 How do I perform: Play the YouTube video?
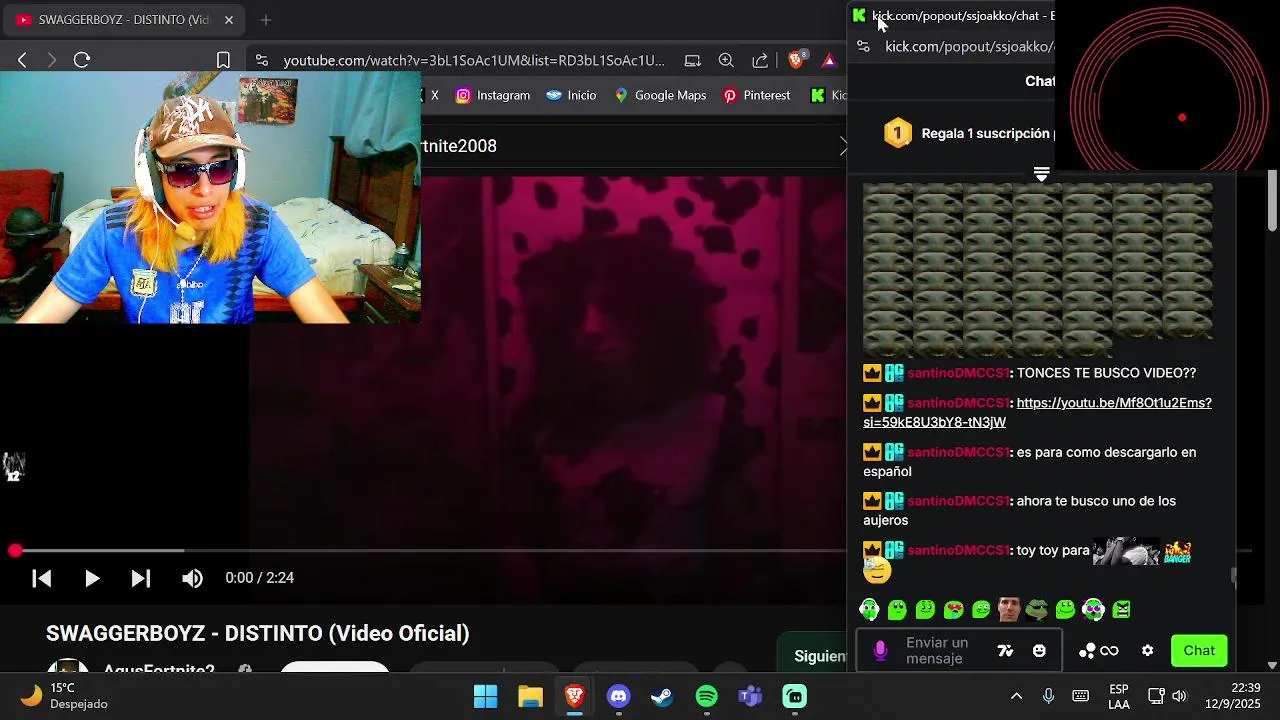[91, 578]
